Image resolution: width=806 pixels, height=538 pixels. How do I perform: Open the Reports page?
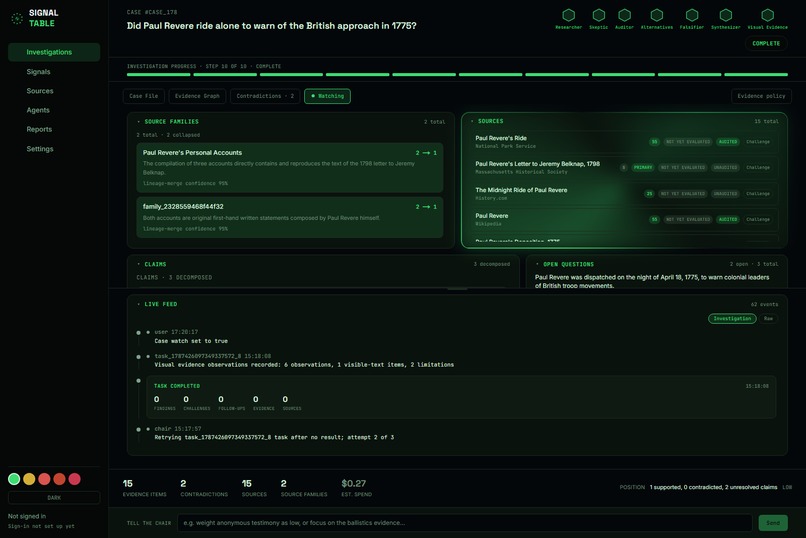click(x=39, y=129)
